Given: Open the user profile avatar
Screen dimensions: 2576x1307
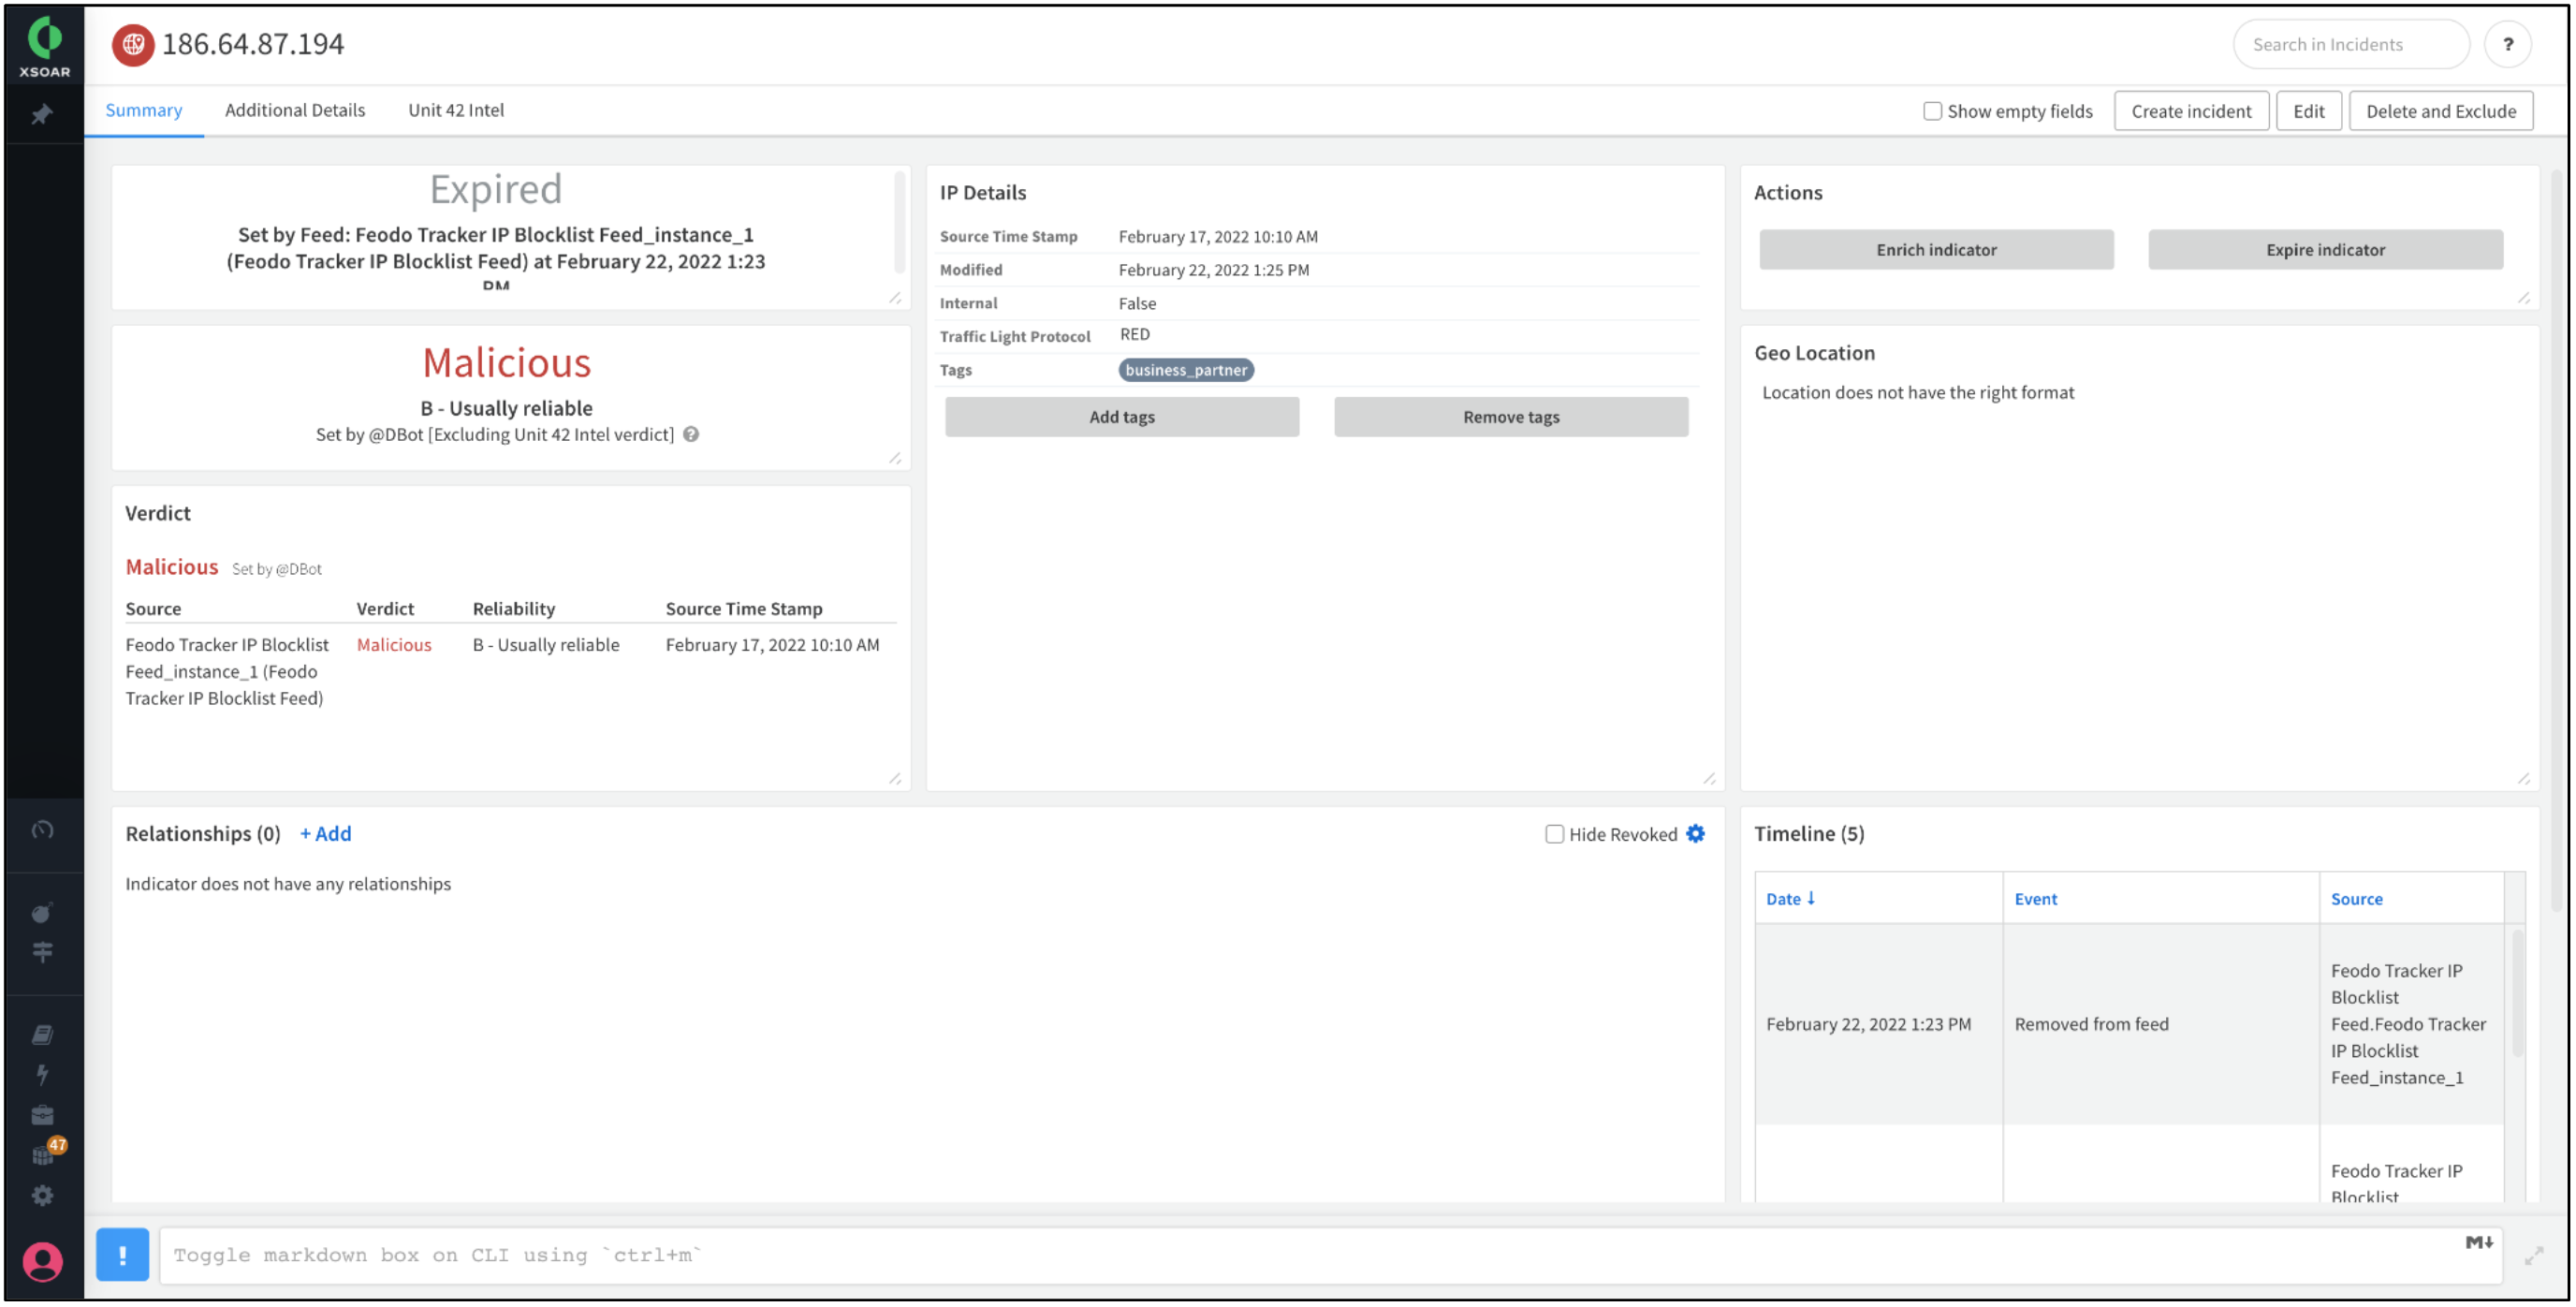Looking at the screenshot, I should pos(42,1263).
